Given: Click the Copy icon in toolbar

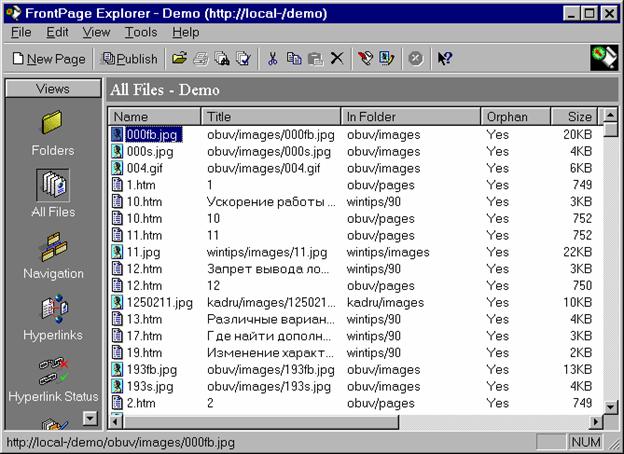Looking at the screenshot, I should point(294,59).
